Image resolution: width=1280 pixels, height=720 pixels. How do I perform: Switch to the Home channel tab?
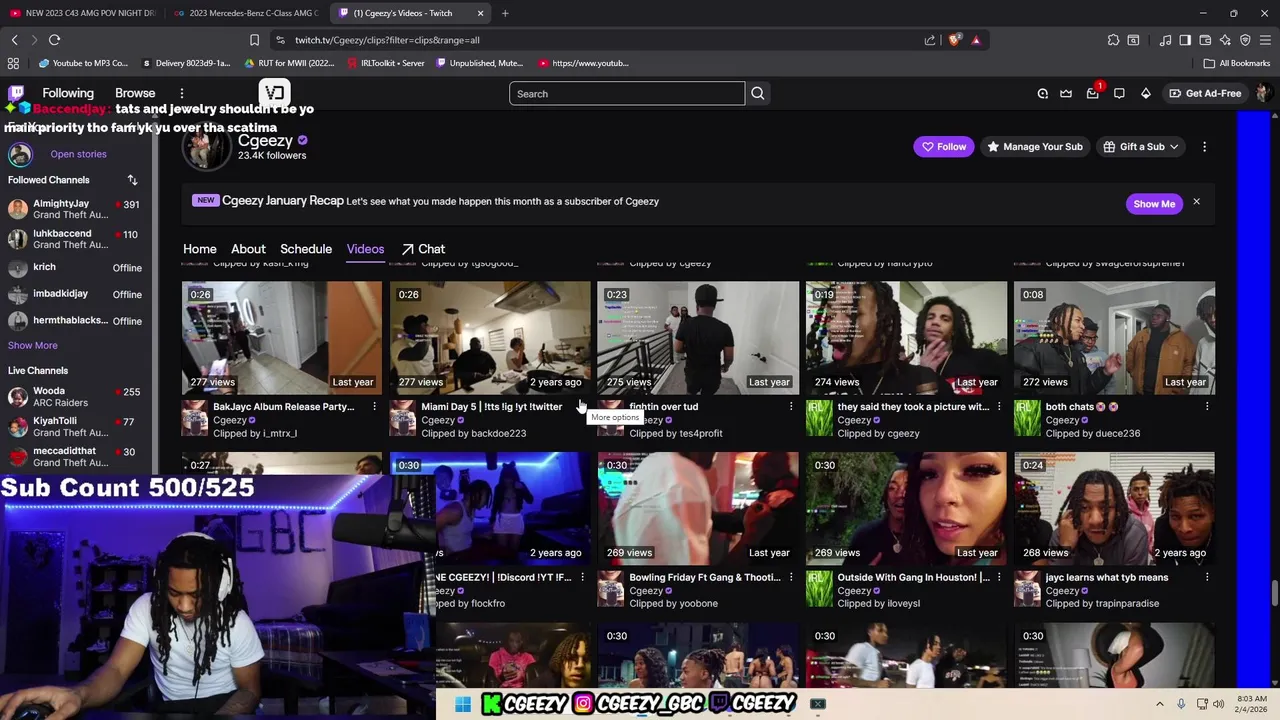click(x=199, y=249)
